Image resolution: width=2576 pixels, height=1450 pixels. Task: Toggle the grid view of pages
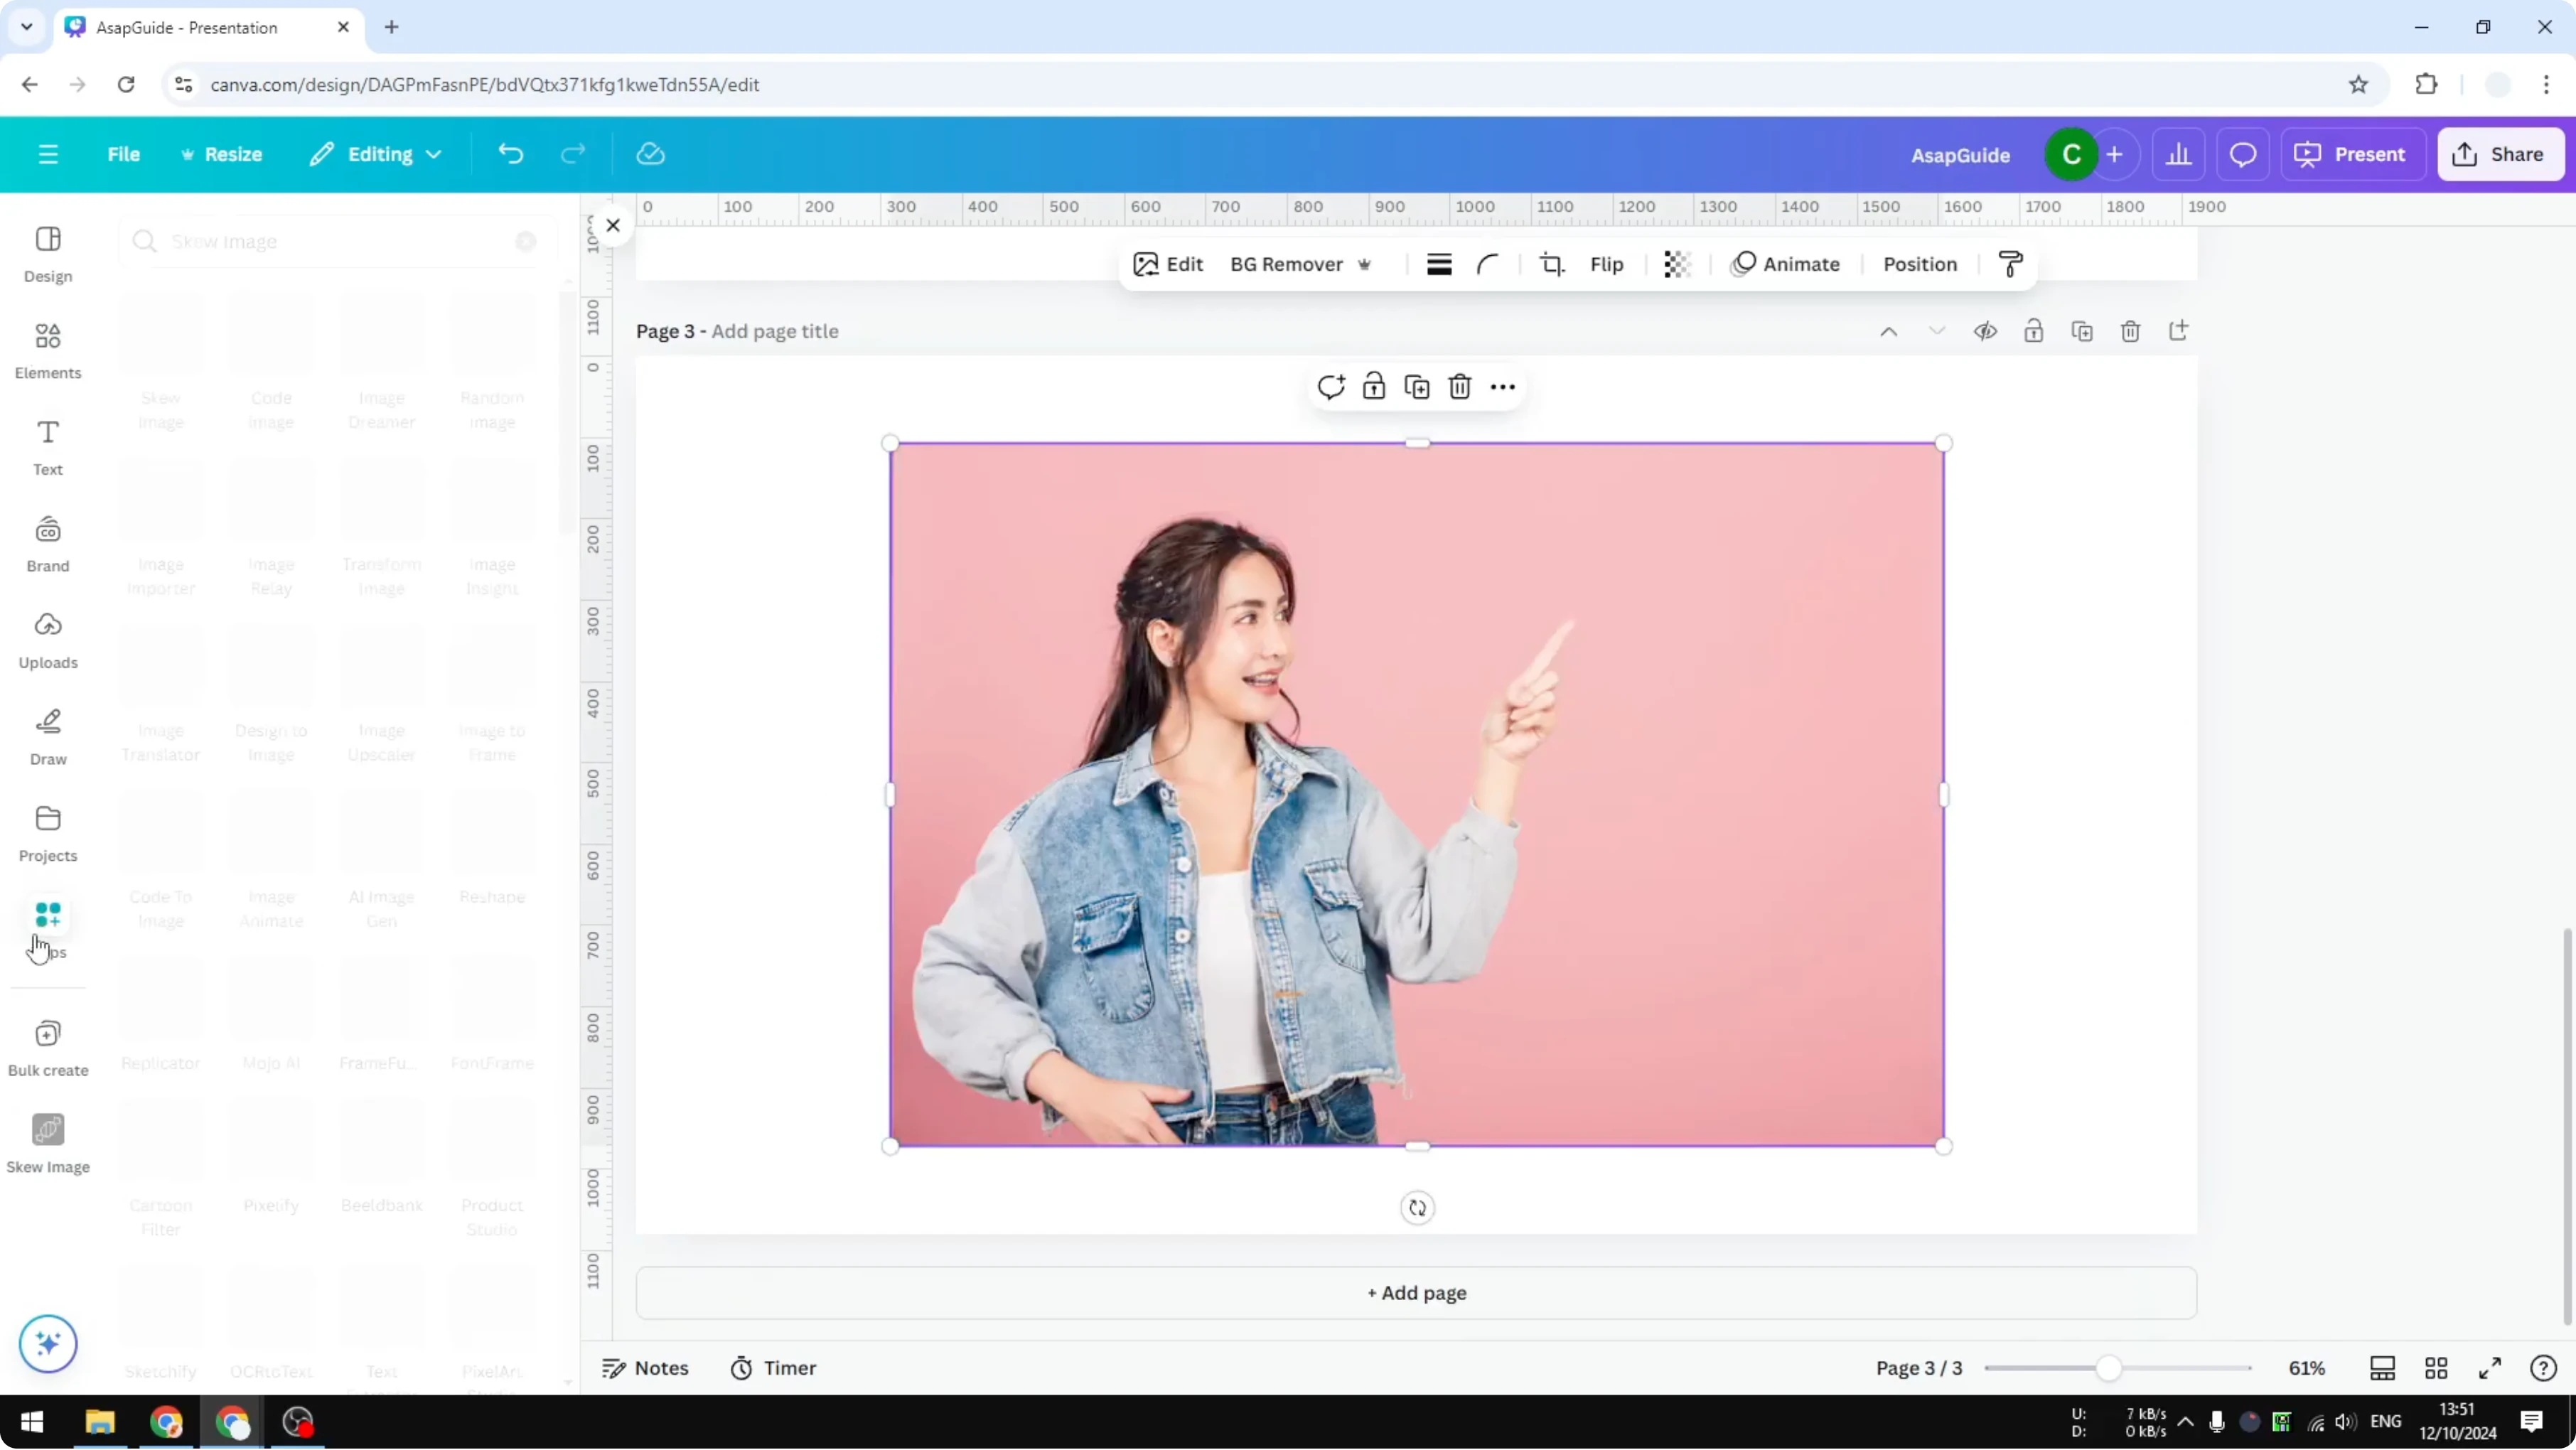tap(2436, 1369)
